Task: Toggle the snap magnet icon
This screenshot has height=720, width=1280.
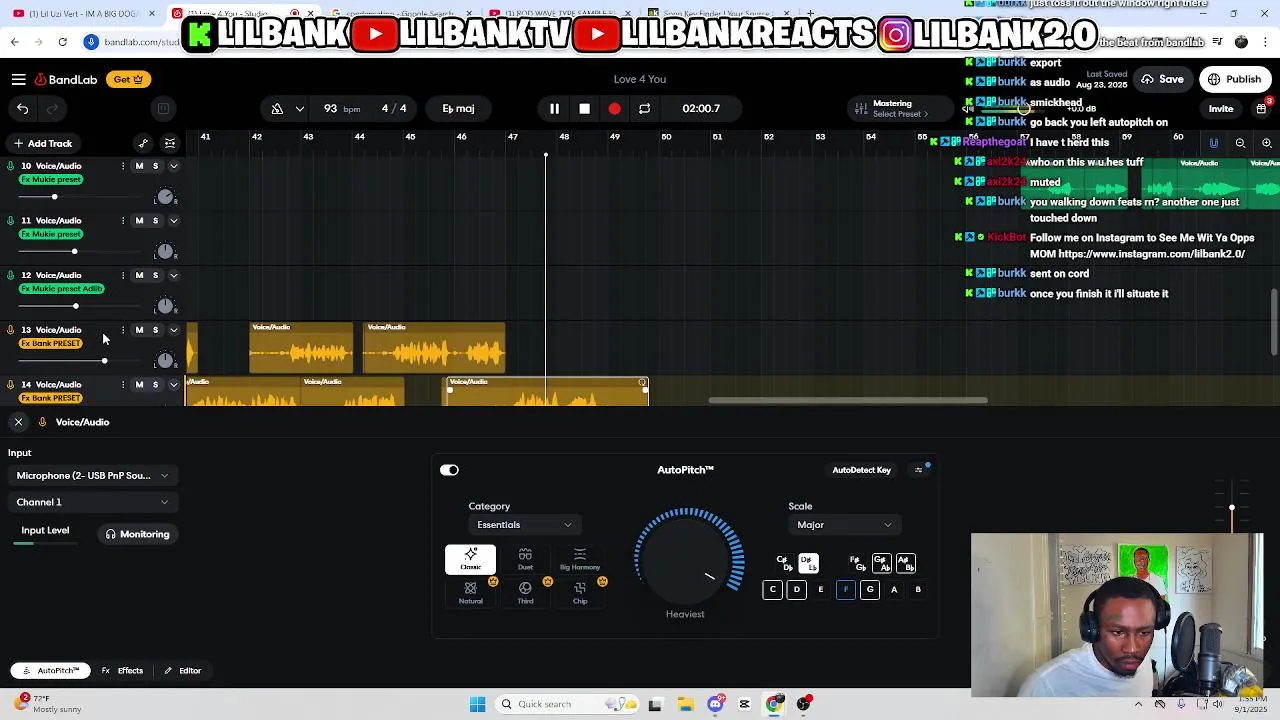Action: 1214,143
